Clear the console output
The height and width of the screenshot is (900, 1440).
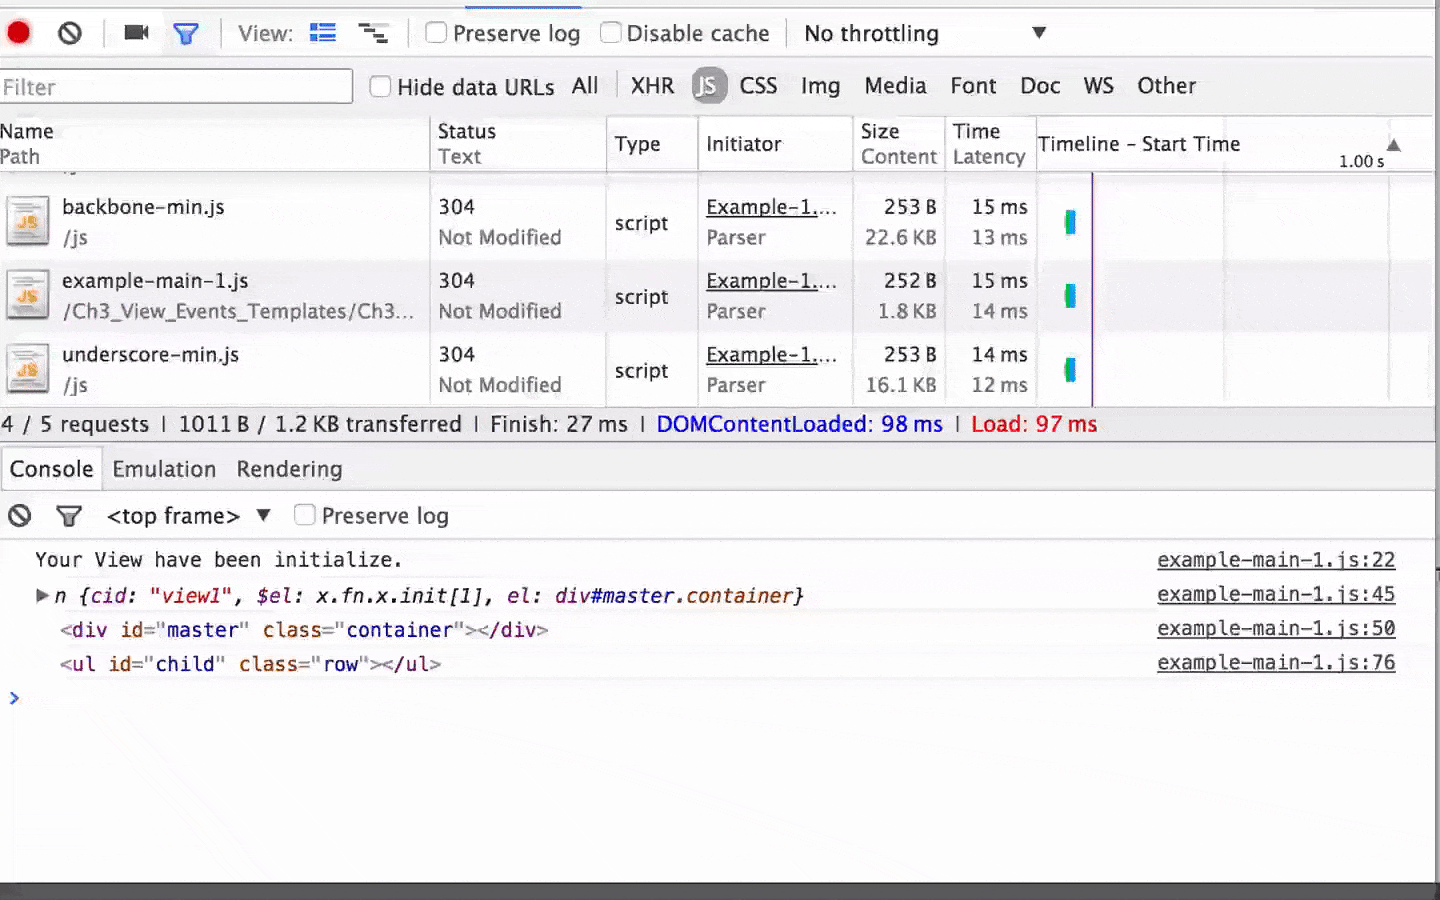pos(20,516)
